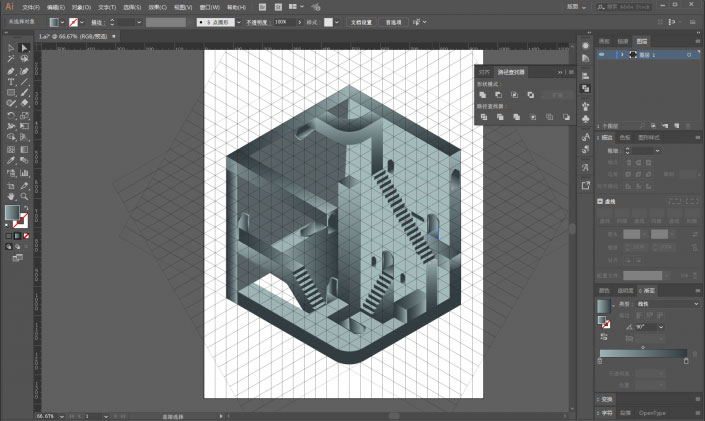The width and height of the screenshot is (705, 421).
Task: Select the Paintbrush tool
Action: (24, 93)
